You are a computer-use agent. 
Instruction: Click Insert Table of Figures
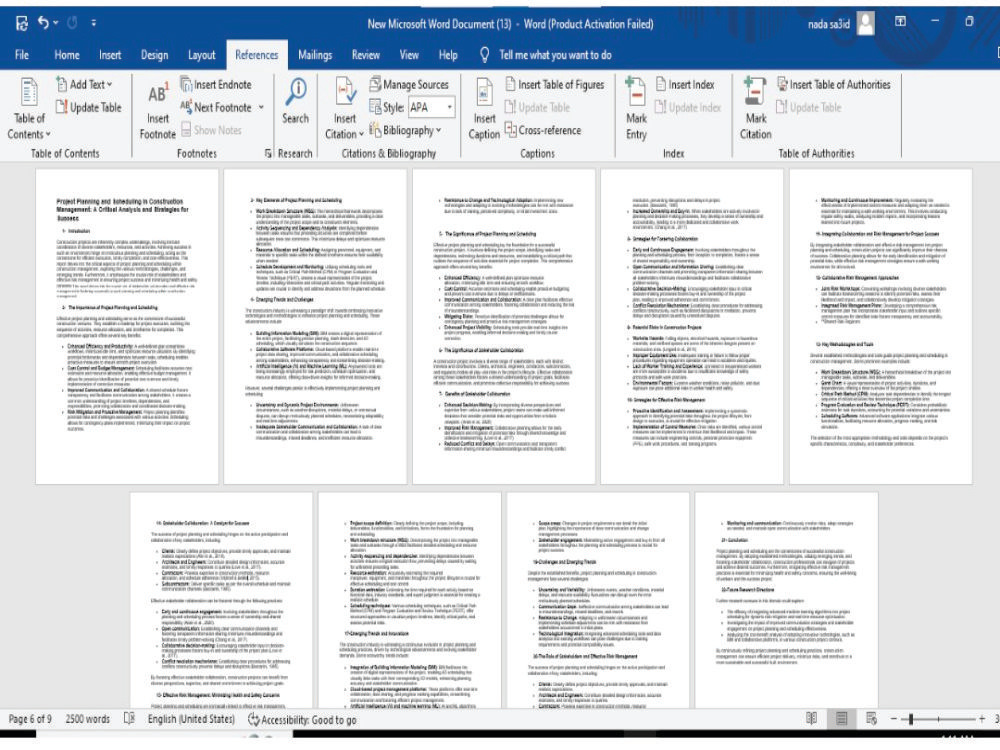(555, 84)
